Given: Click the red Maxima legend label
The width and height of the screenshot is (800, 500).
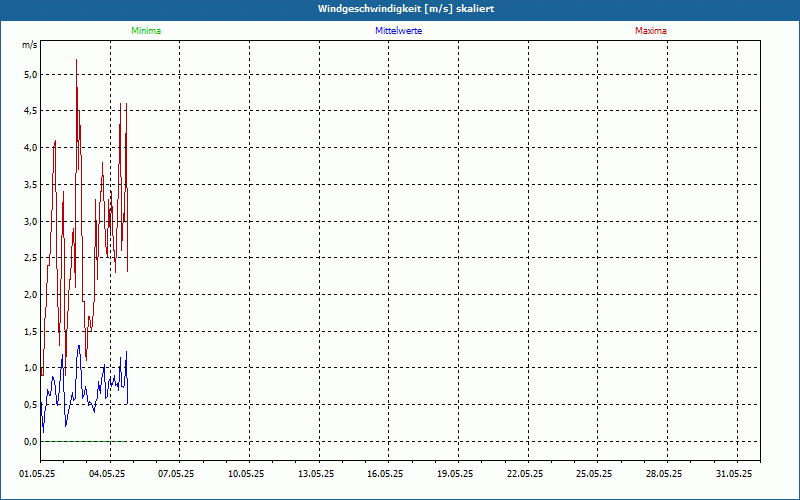Looking at the screenshot, I should point(651,31).
